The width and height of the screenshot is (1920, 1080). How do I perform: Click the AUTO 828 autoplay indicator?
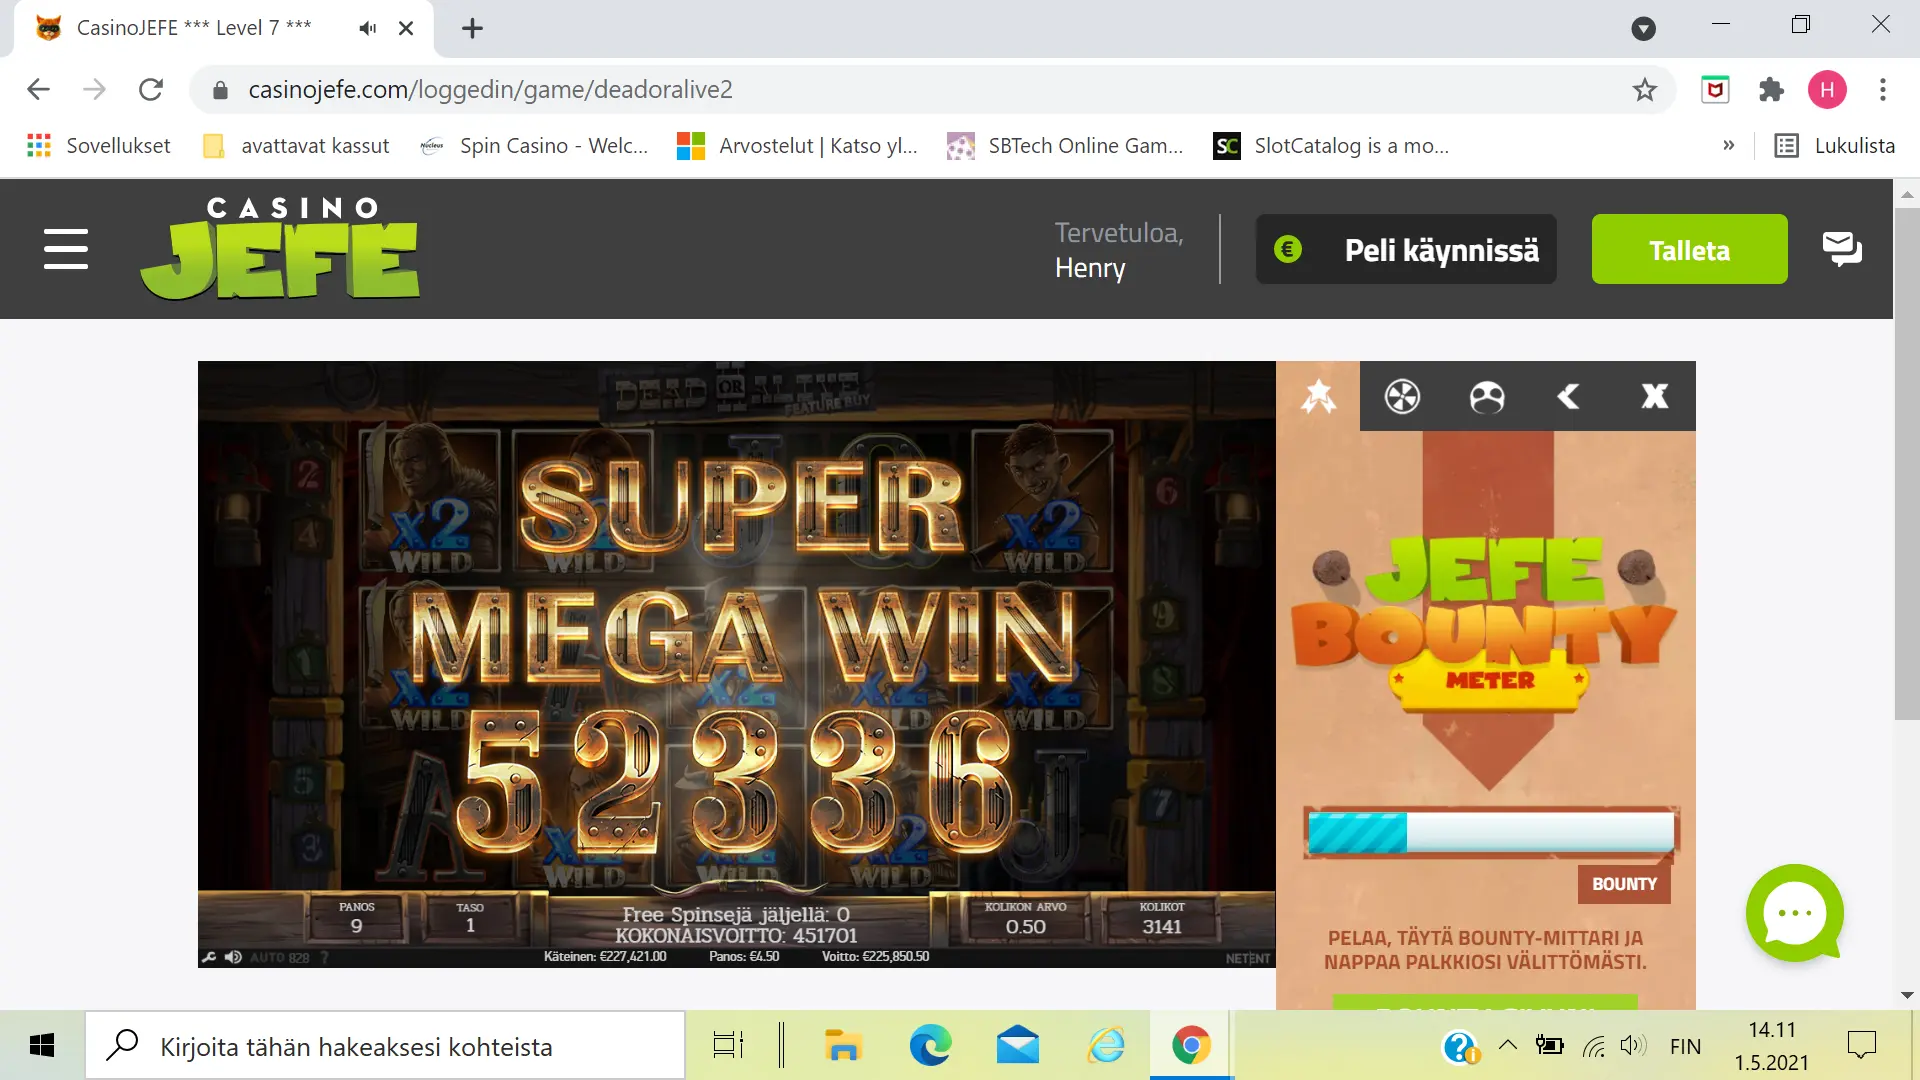pyautogui.click(x=279, y=957)
